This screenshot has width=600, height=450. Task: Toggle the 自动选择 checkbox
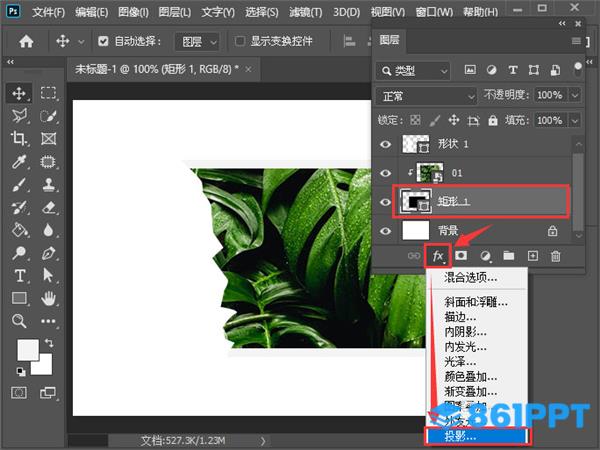point(103,41)
